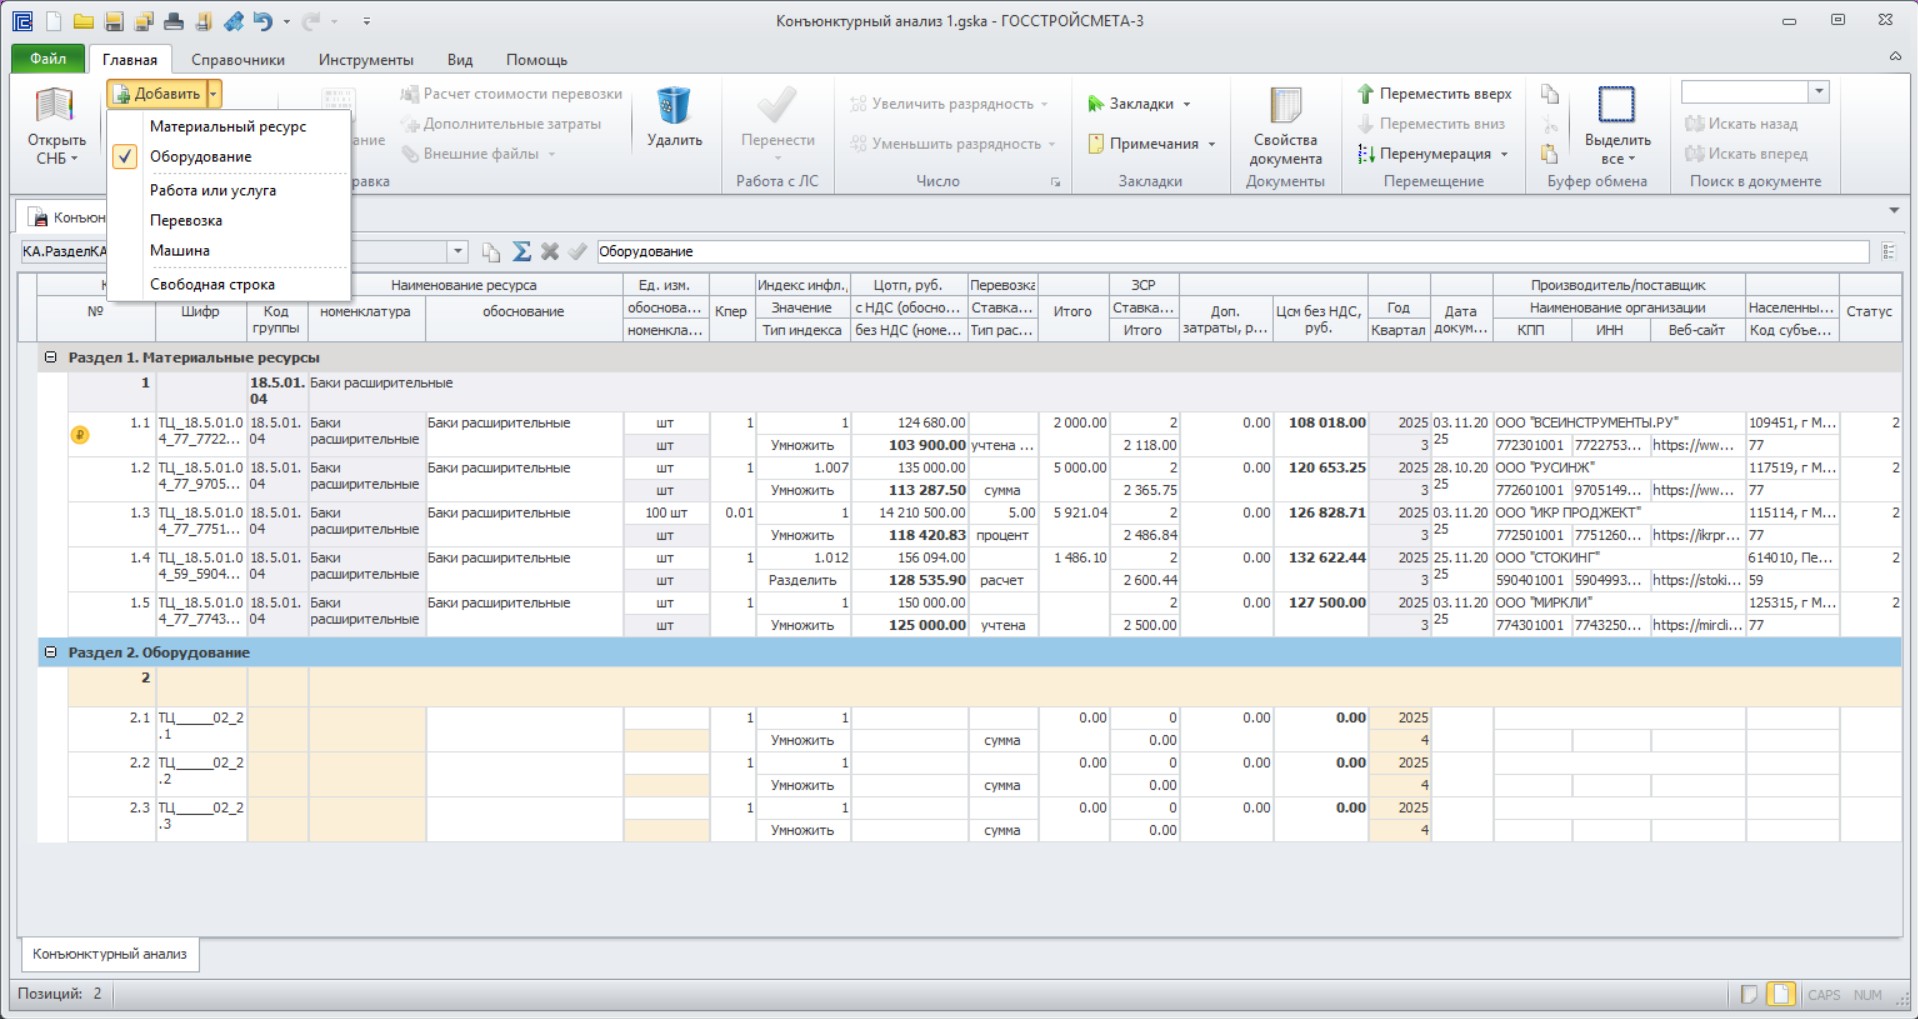Select Материальный ресурс from Добавить menu
The height and width of the screenshot is (1019, 1918).
228,127
